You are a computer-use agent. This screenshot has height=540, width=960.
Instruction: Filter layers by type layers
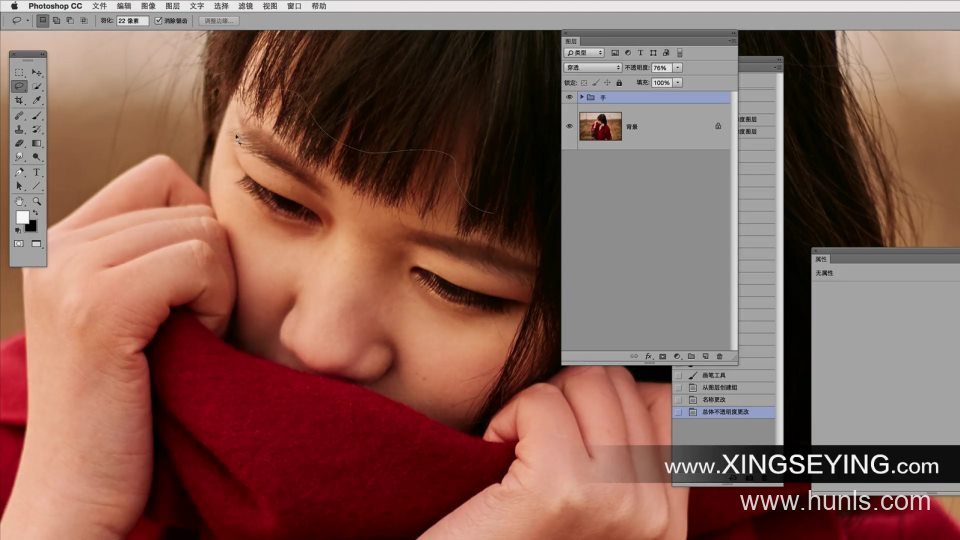coord(640,53)
